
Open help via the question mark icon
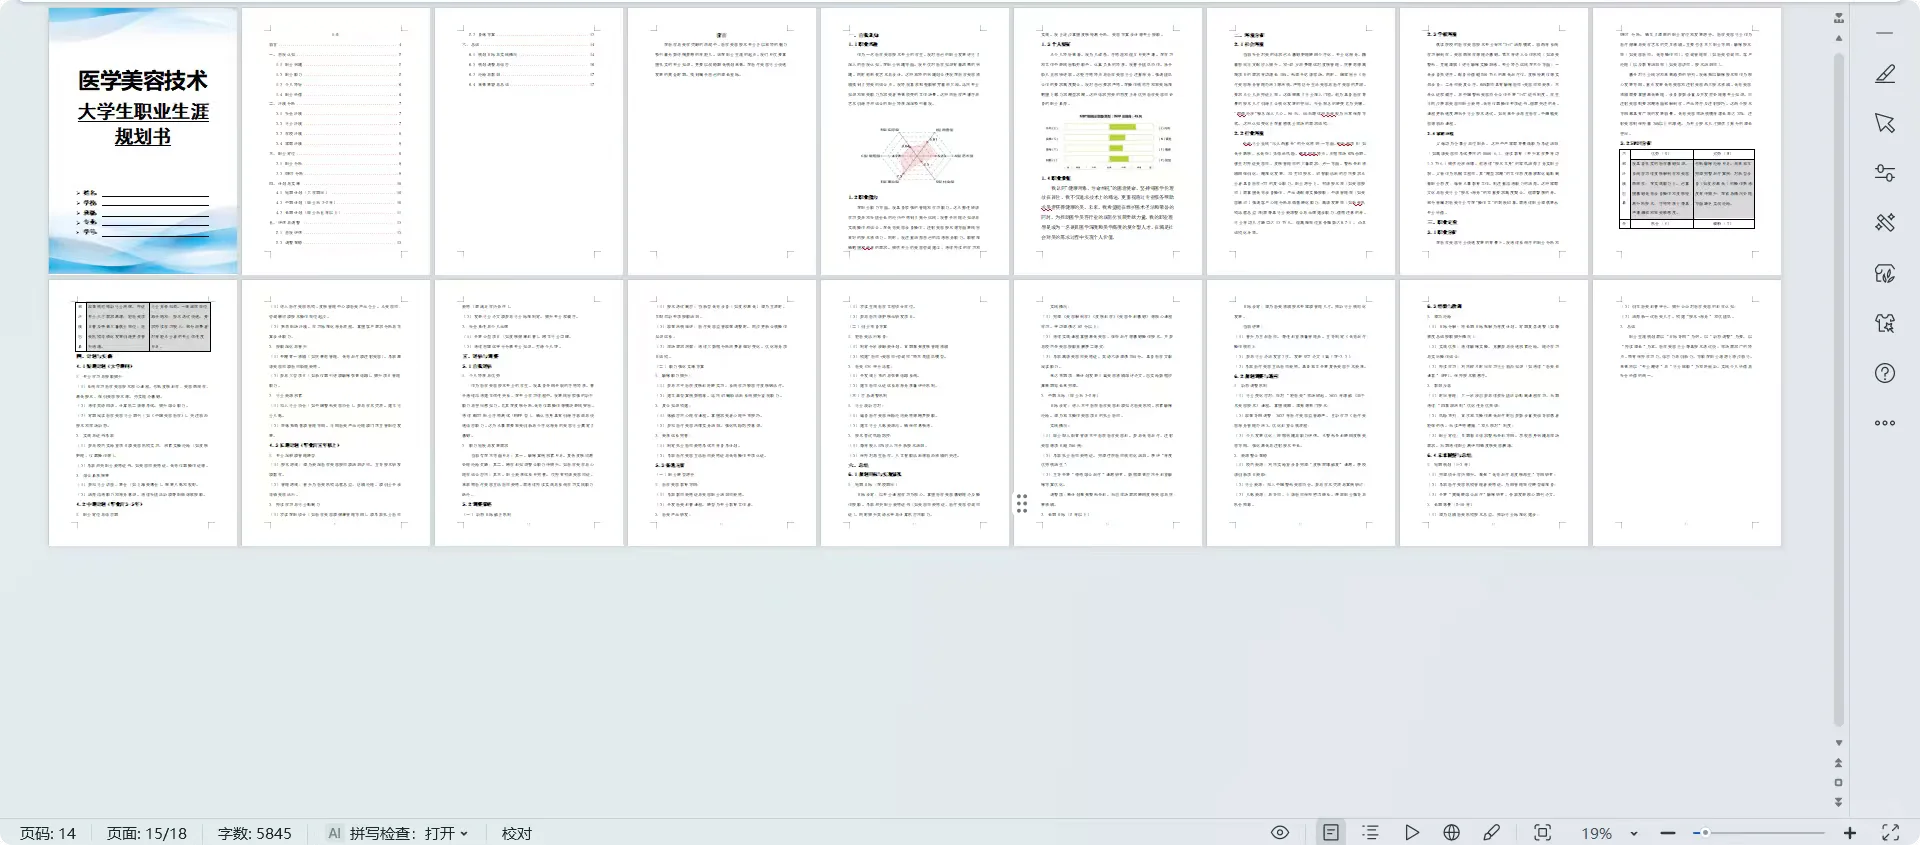pos(1884,373)
